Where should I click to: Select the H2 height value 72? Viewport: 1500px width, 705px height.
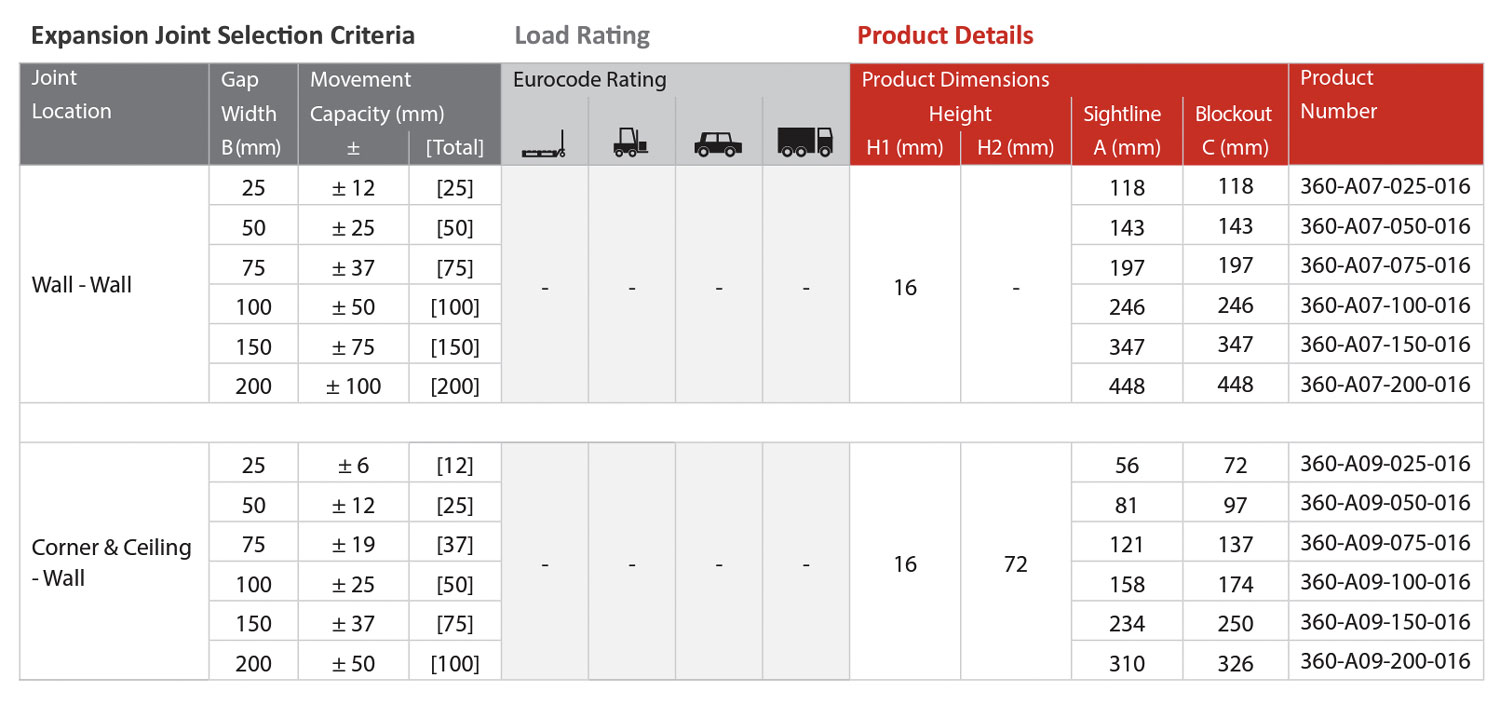click(1015, 564)
